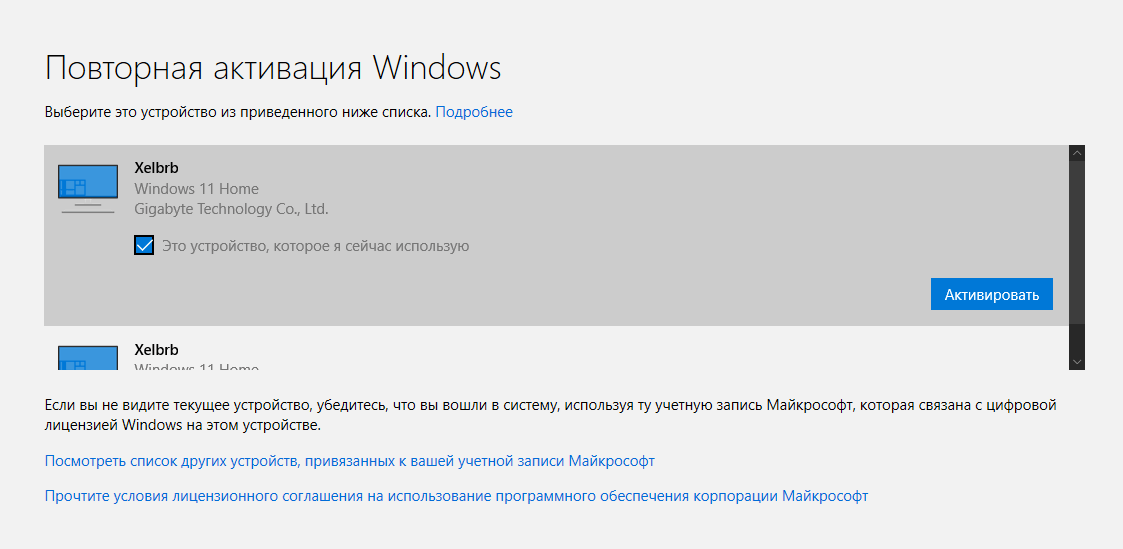Click the first Xelbrb device name

[x=156, y=168]
